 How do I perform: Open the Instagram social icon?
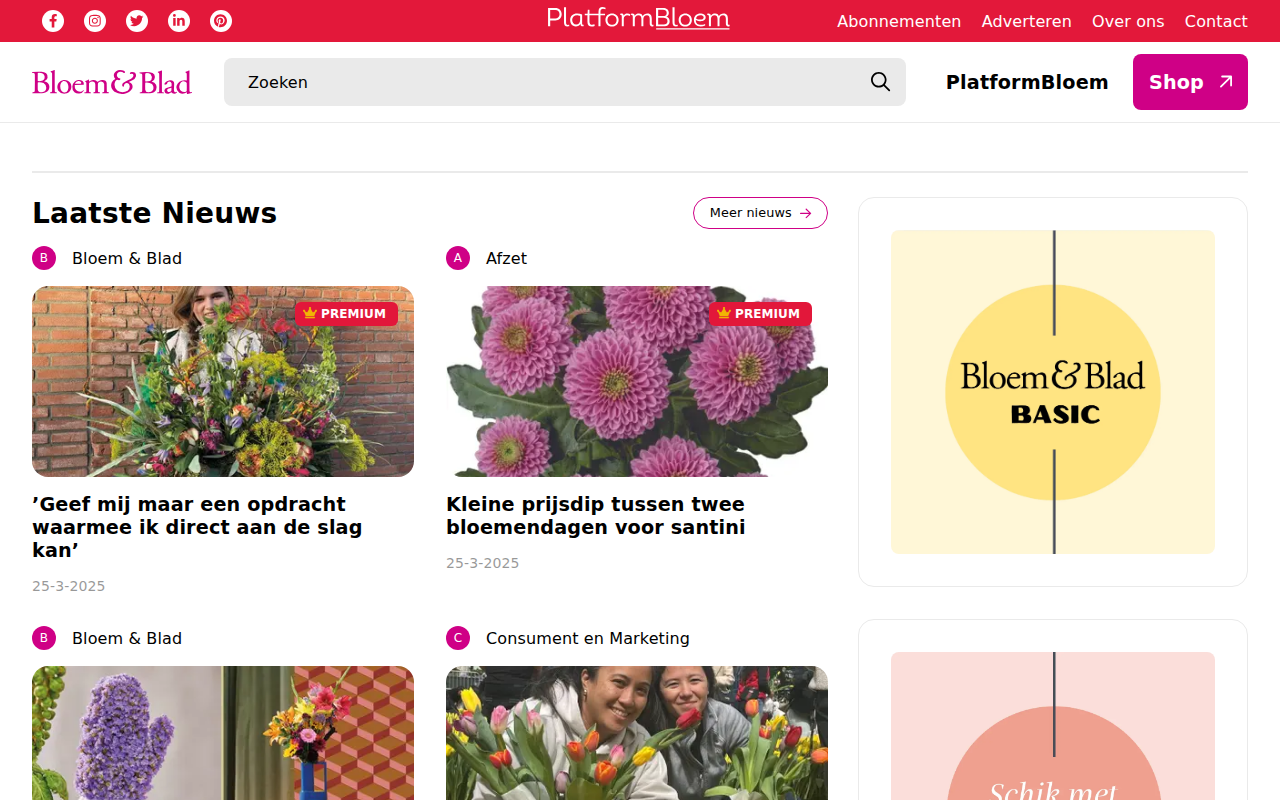pos(95,21)
